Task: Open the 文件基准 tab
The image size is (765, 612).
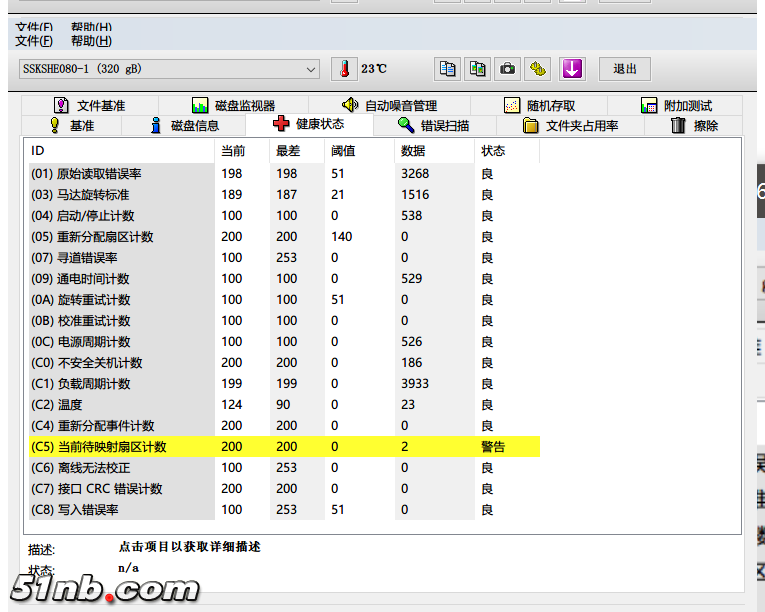Action: 89,105
